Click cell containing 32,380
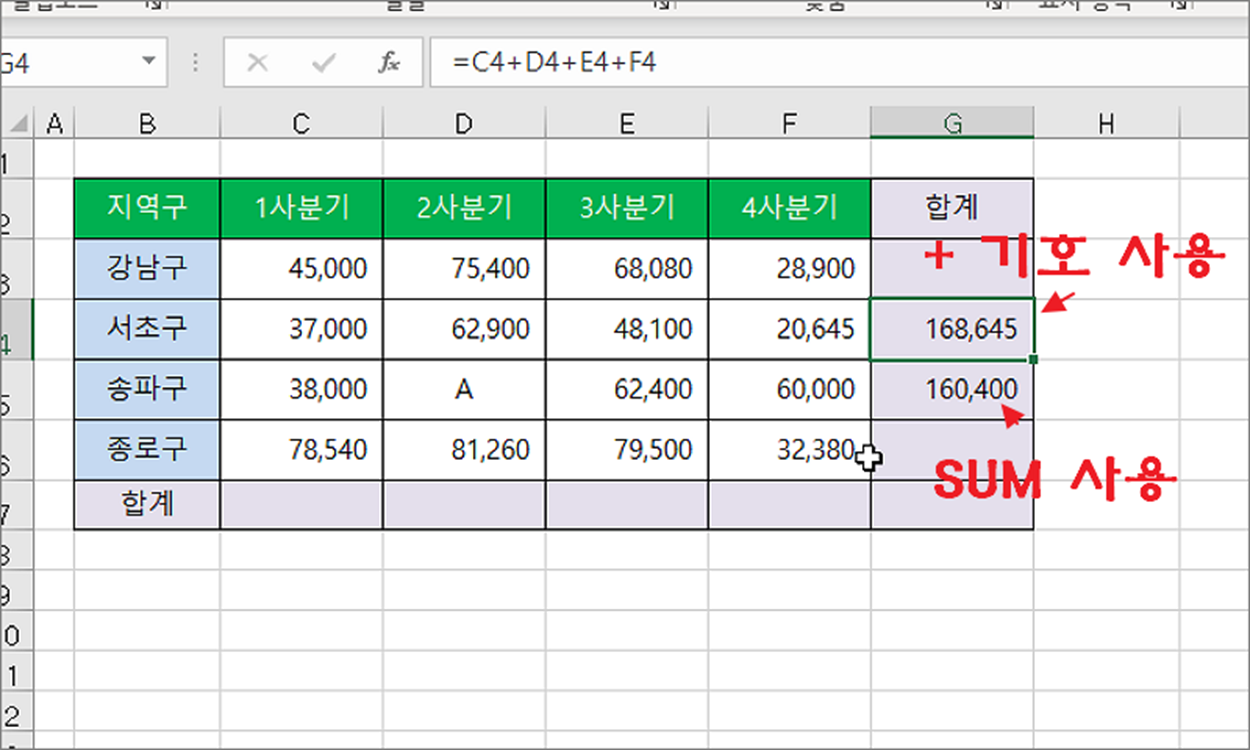The image size is (1250, 750). (790, 449)
